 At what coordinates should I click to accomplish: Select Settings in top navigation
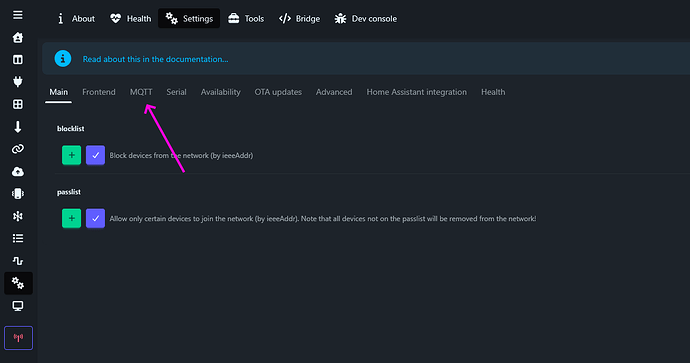click(x=189, y=18)
